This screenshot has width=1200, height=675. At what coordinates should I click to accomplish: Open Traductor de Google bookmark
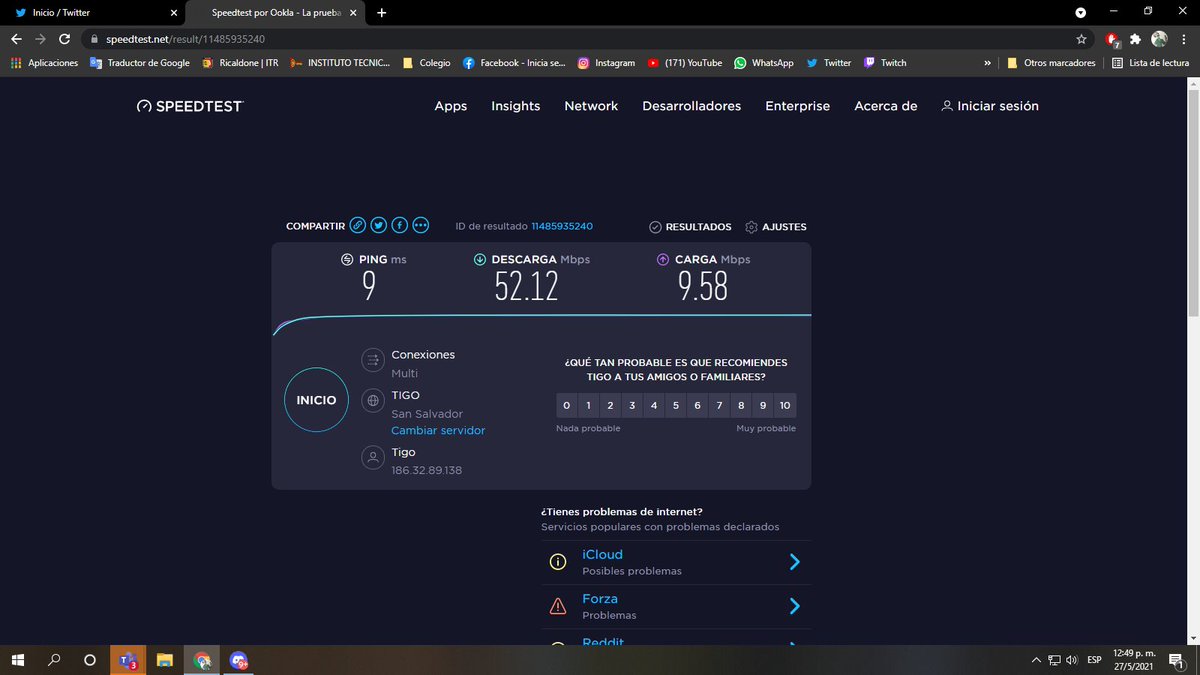[x=140, y=62]
